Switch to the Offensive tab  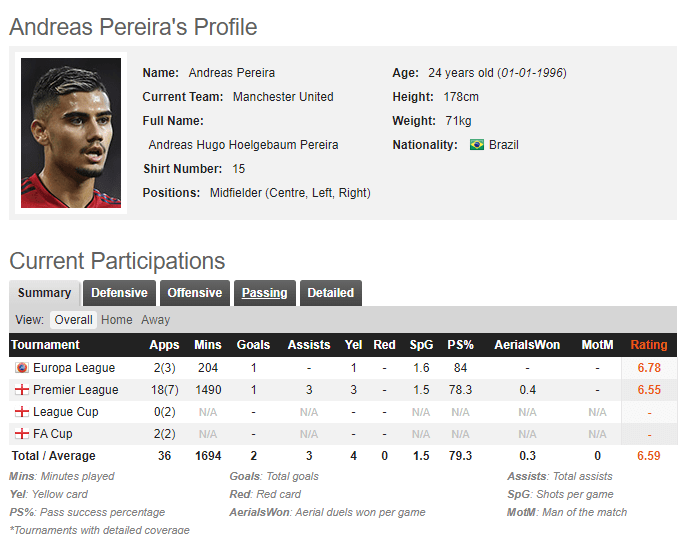pos(194,293)
